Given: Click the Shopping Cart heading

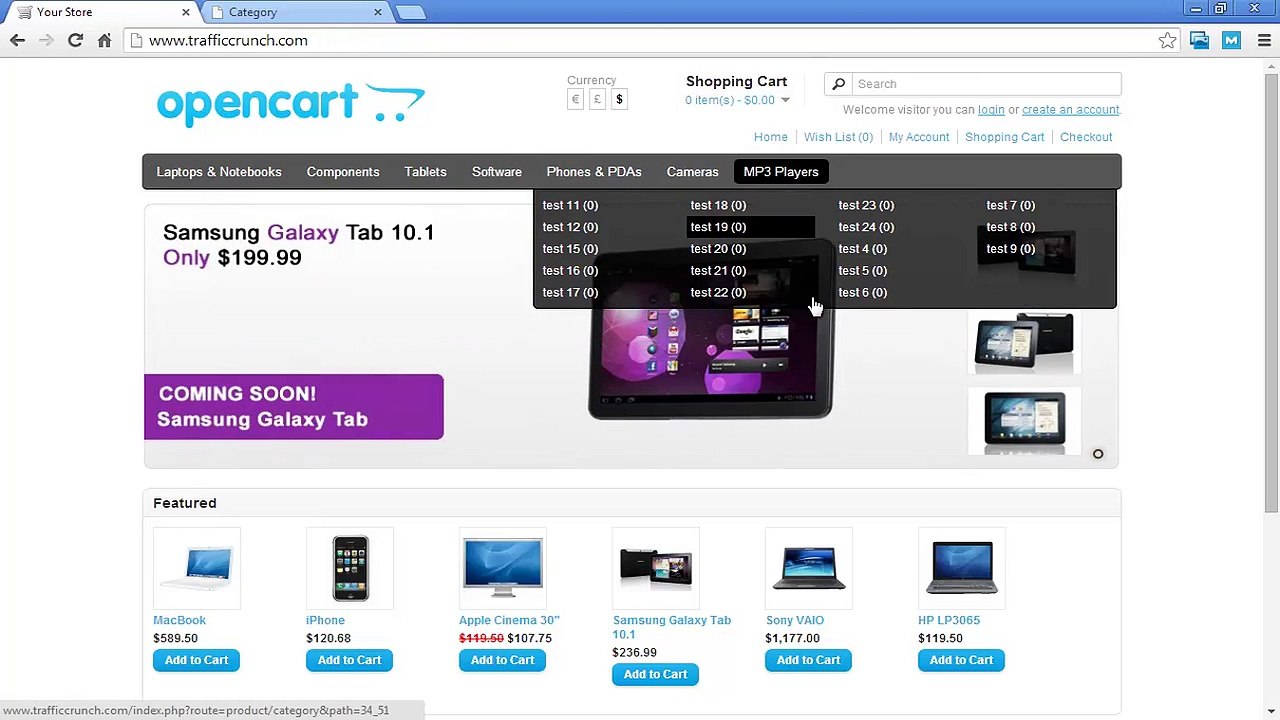Looking at the screenshot, I should click(736, 81).
